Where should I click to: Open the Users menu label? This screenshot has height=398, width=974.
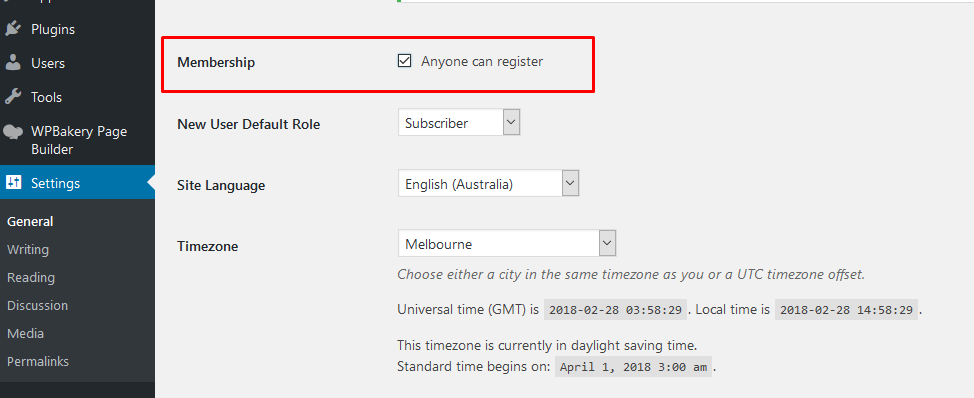48,63
